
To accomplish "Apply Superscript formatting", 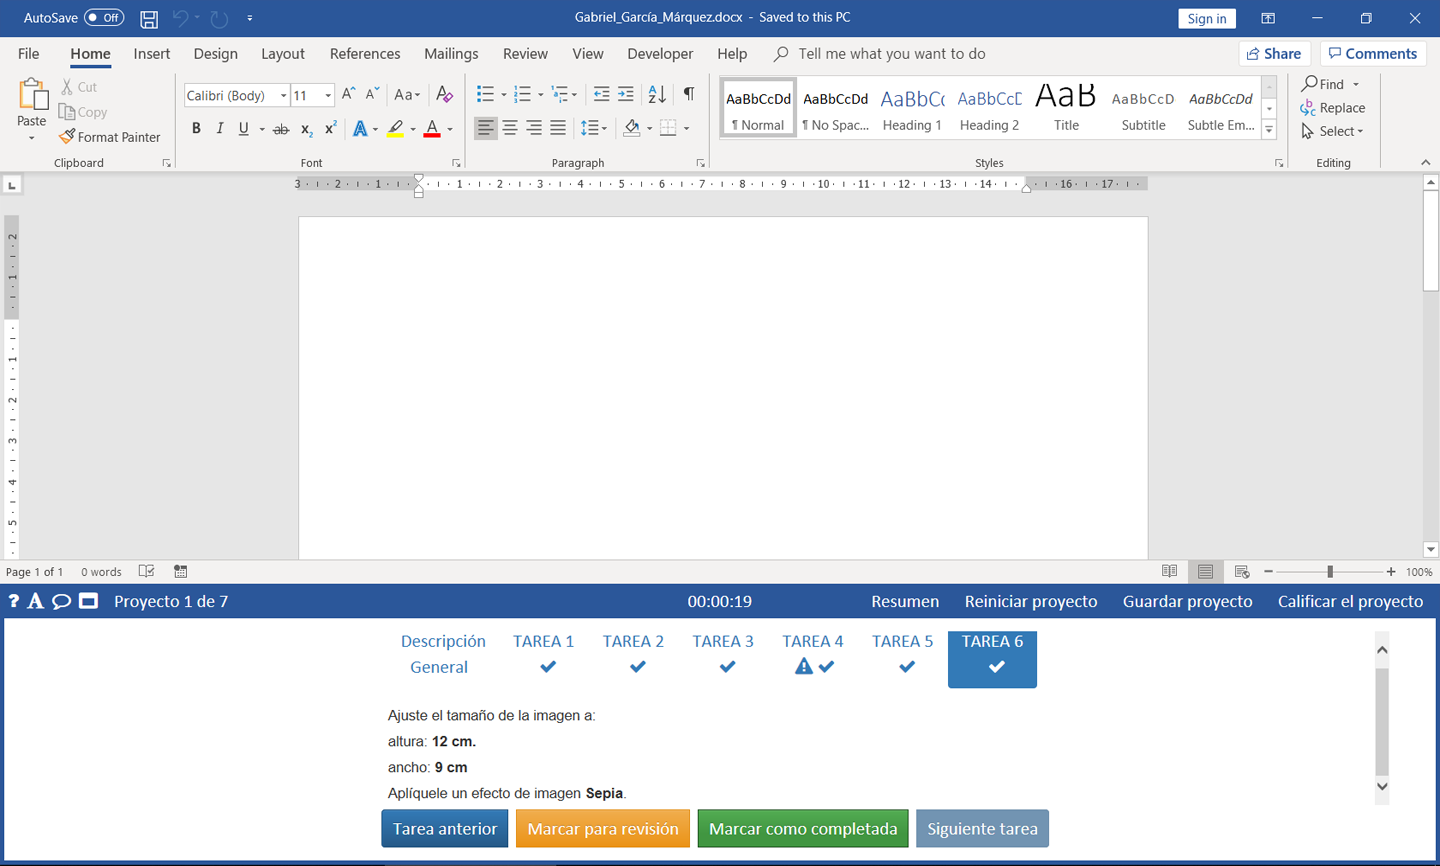I will [x=330, y=128].
